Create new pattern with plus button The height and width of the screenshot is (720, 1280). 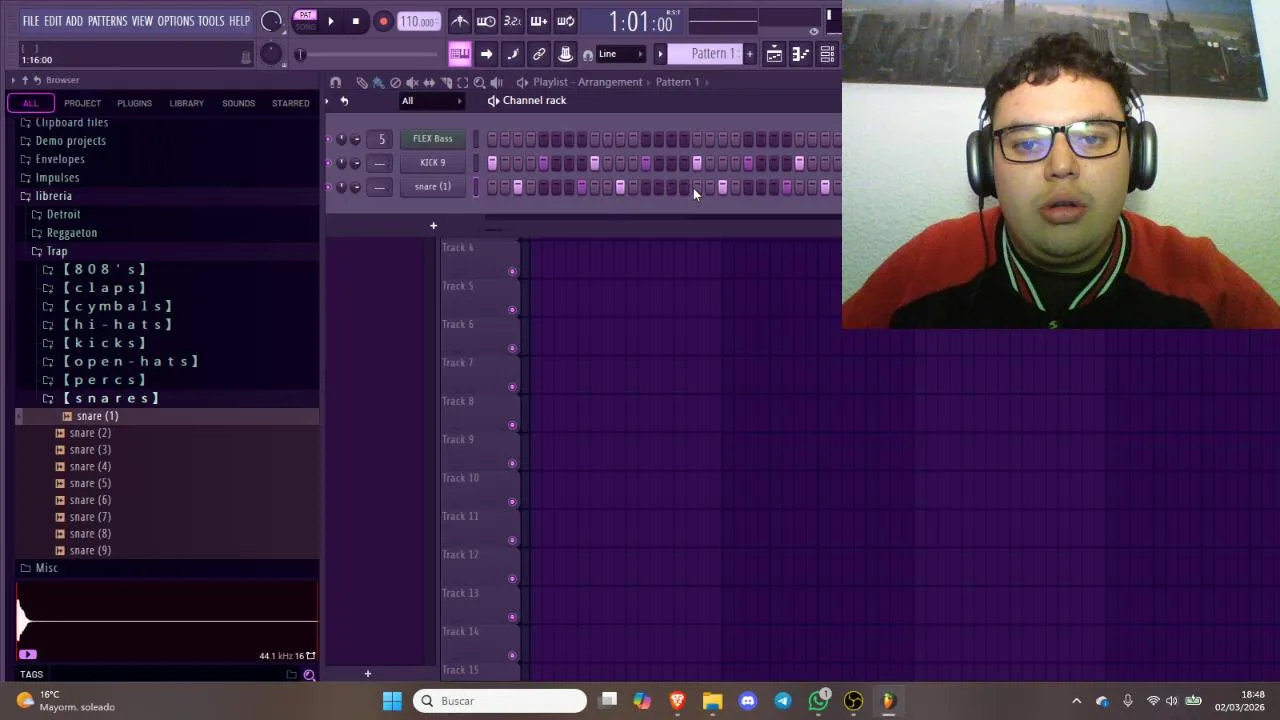pyautogui.click(x=749, y=54)
